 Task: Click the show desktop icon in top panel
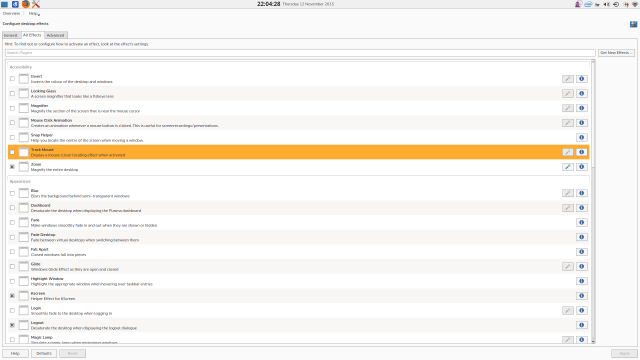(4, 4)
